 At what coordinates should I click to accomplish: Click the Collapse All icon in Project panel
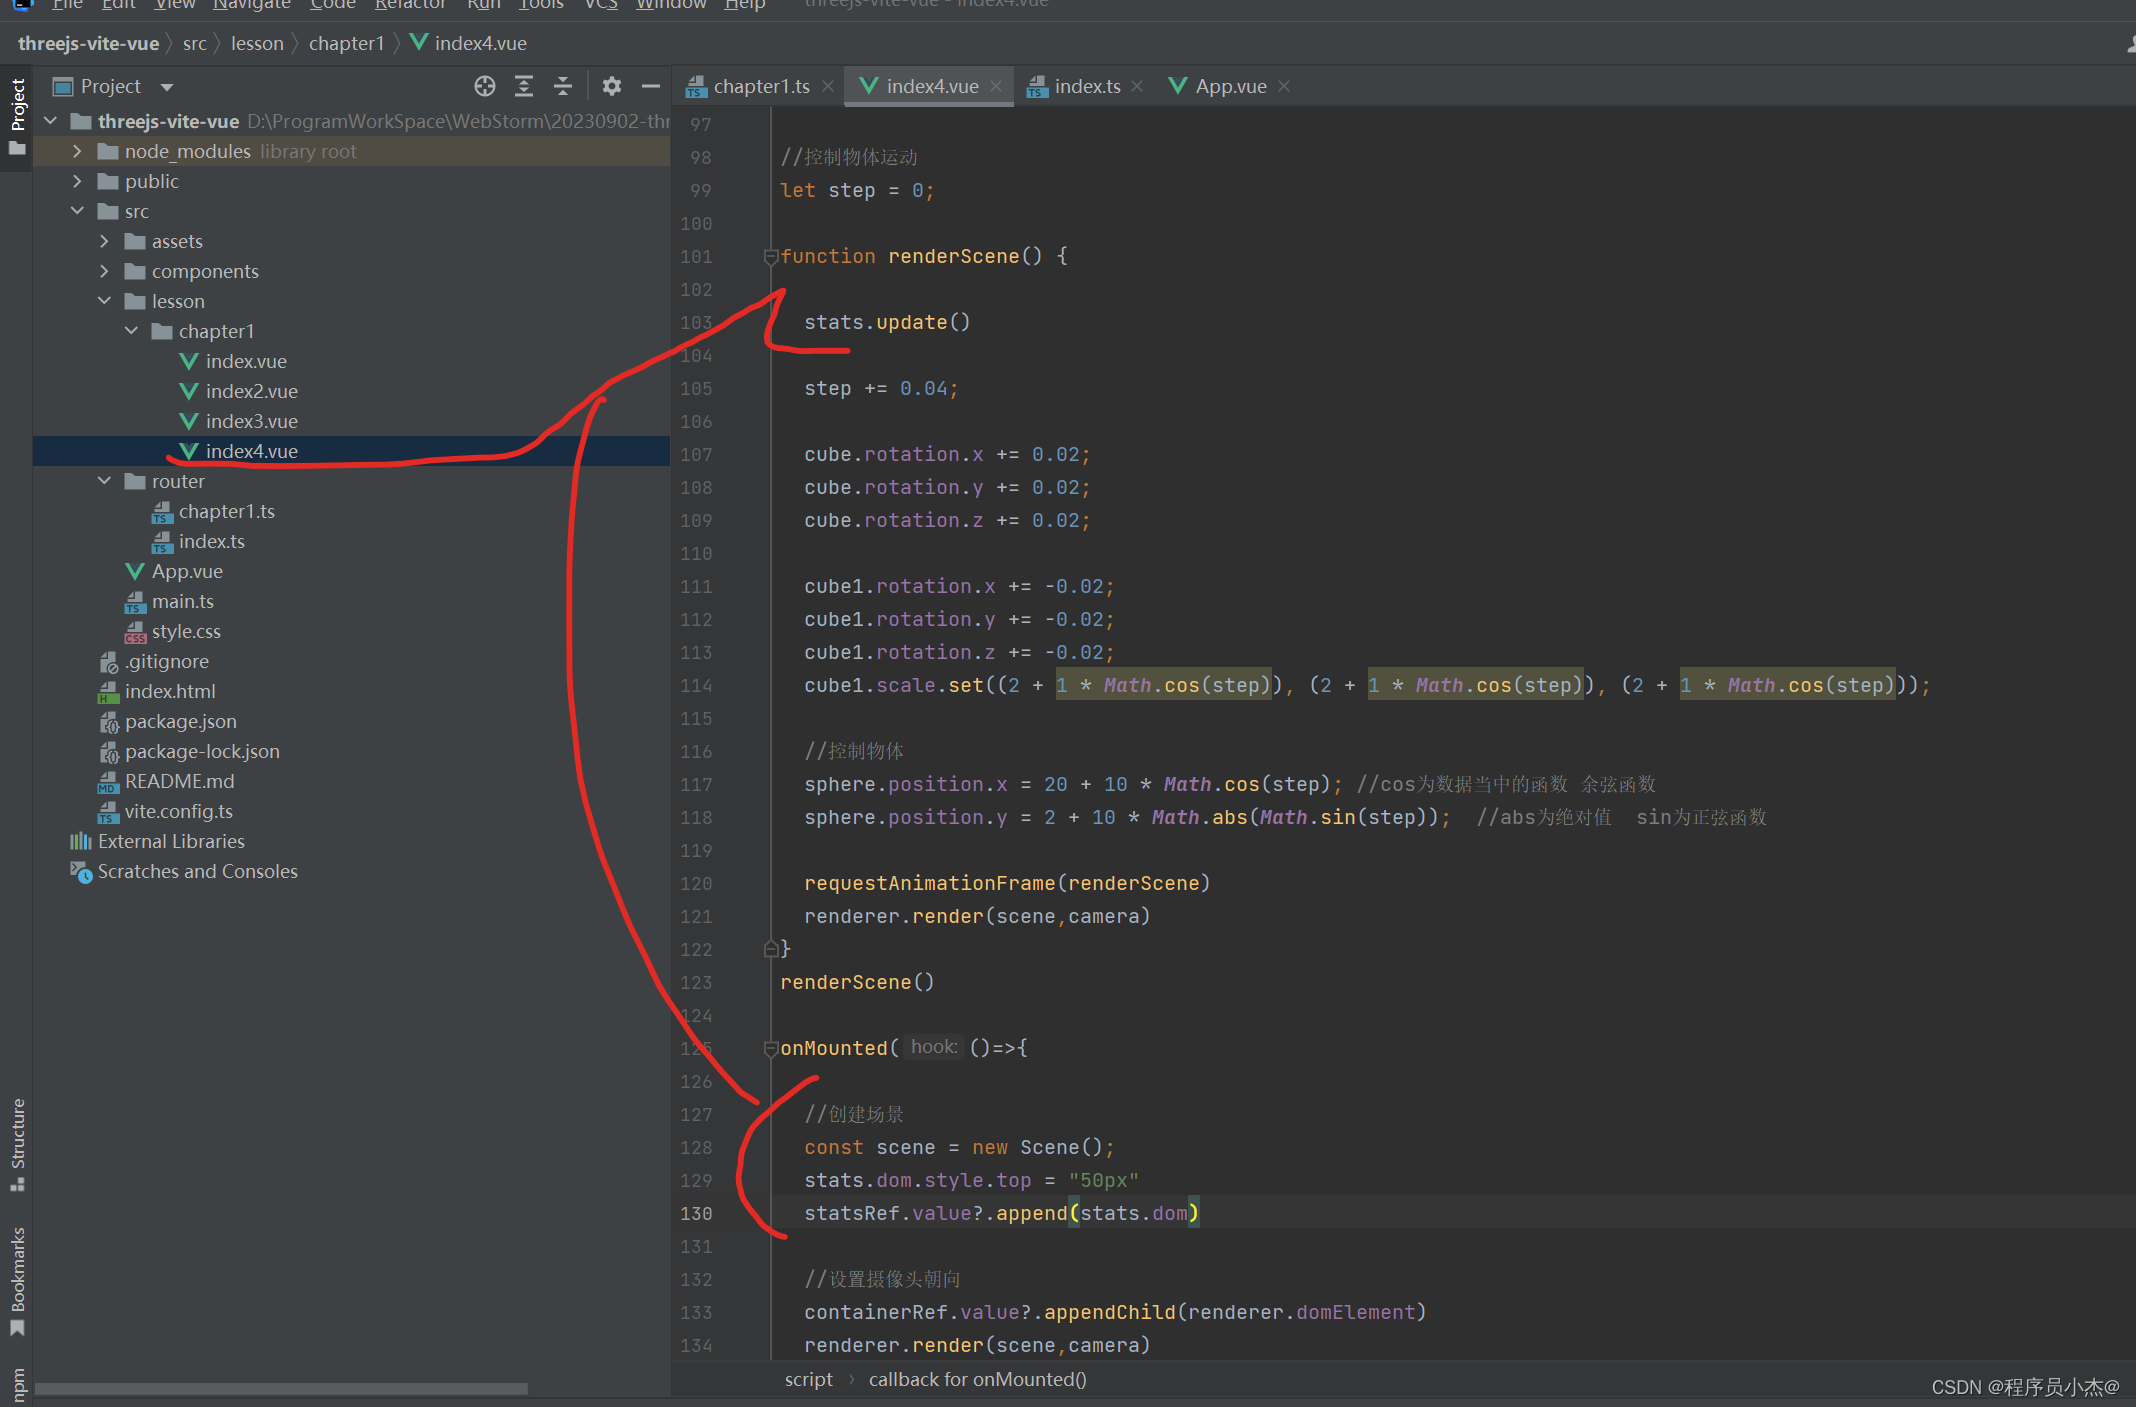click(563, 86)
